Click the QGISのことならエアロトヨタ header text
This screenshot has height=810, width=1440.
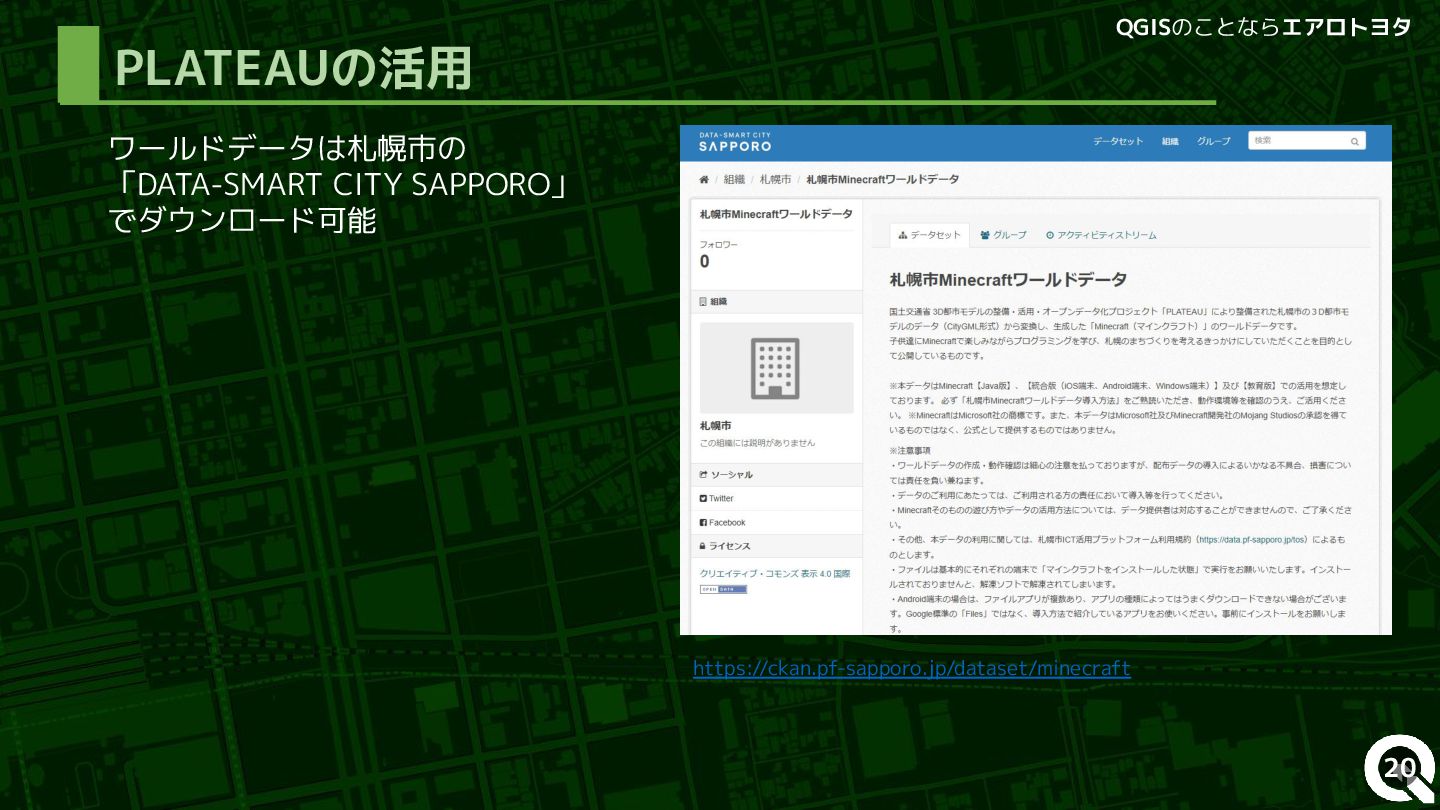[x=1263, y=27]
